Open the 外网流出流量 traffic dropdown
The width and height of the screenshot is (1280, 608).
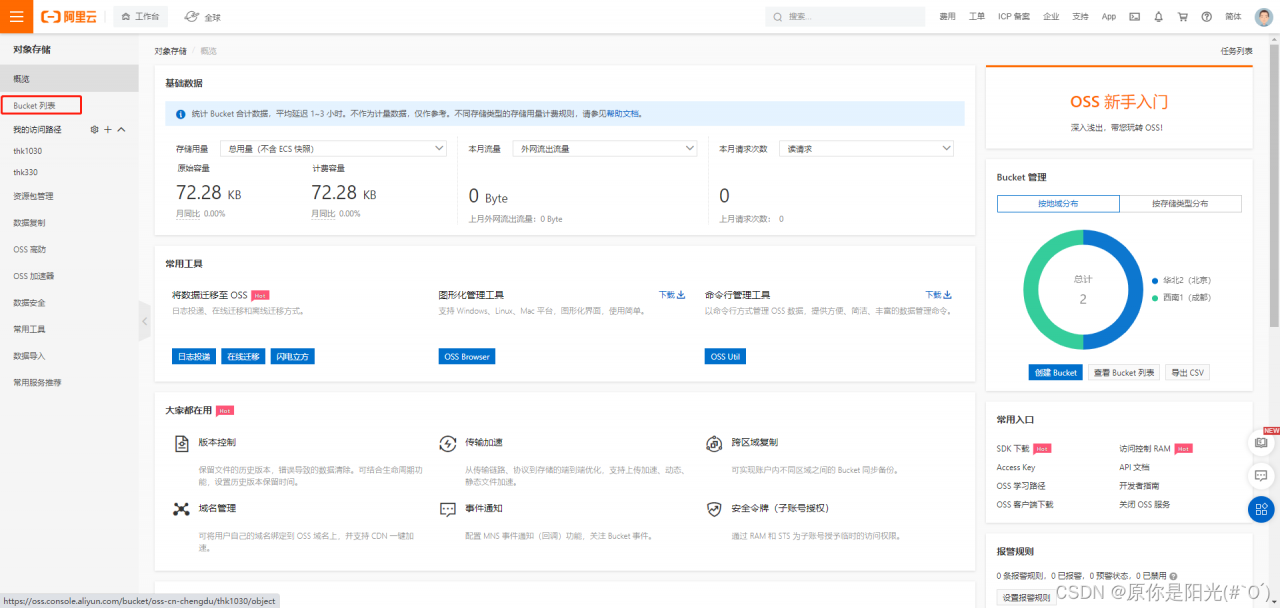604,147
